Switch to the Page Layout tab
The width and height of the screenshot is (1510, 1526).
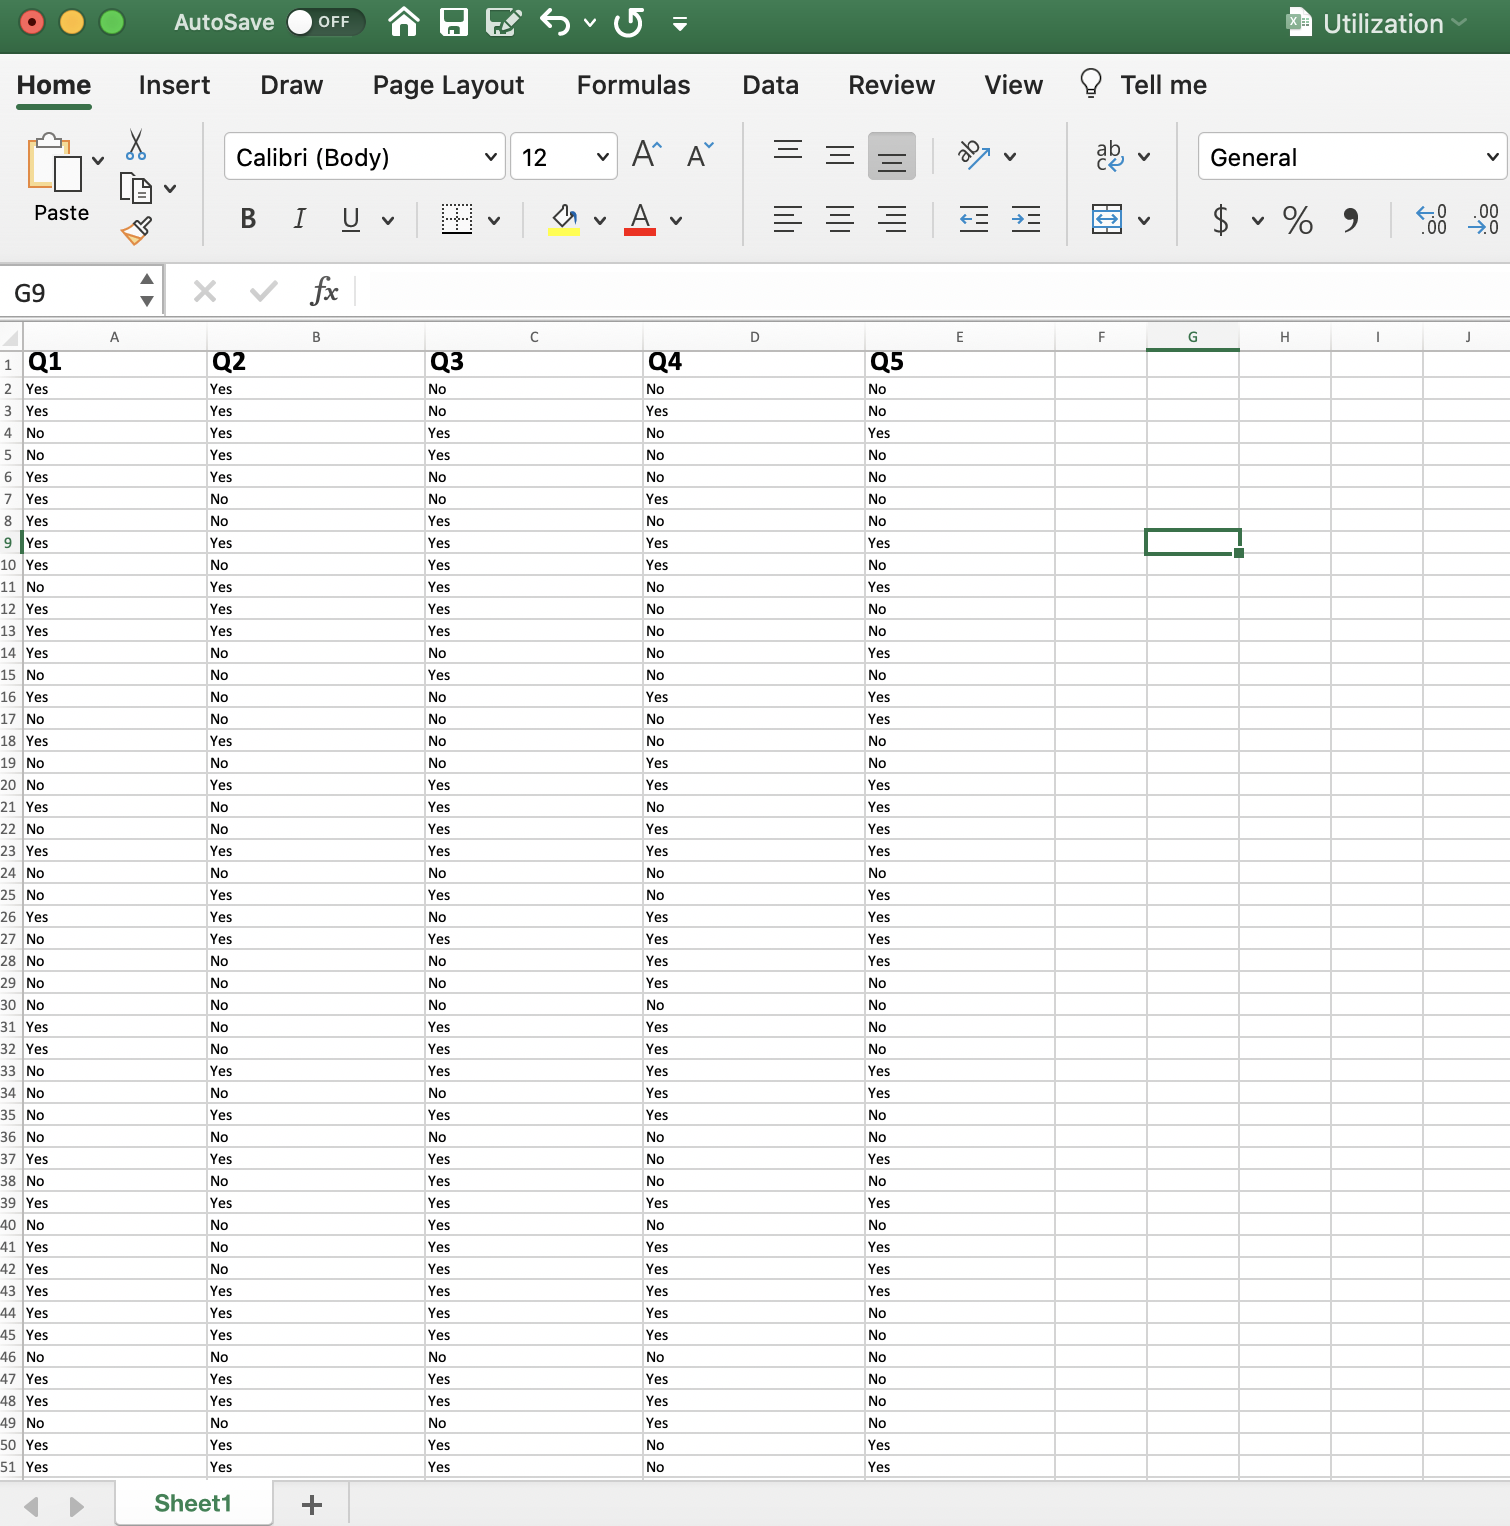pos(449,85)
